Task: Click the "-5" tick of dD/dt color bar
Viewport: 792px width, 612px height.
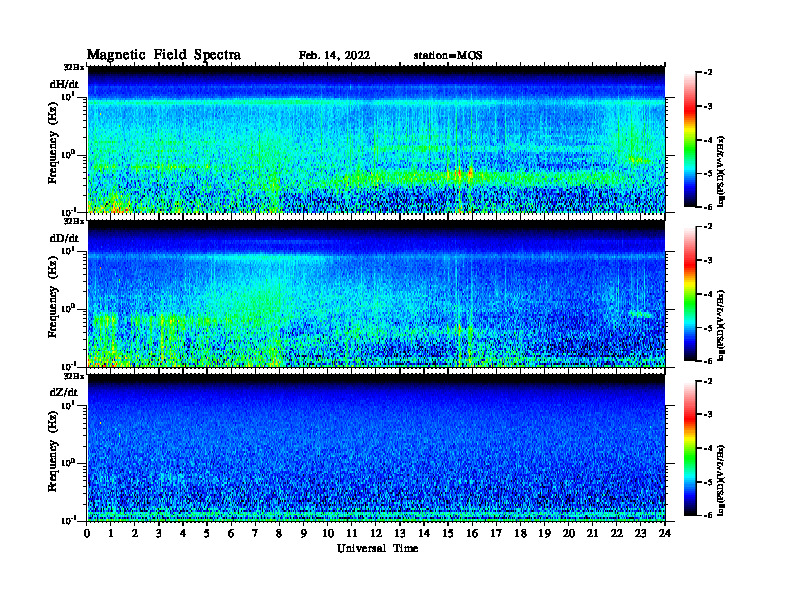Action: pos(708,328)
